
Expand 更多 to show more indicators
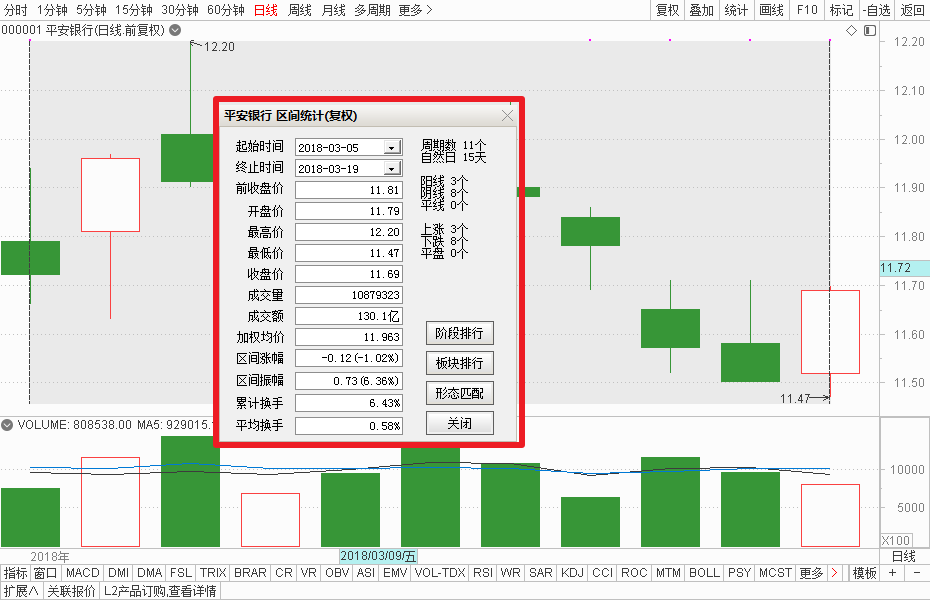(811, 573)
